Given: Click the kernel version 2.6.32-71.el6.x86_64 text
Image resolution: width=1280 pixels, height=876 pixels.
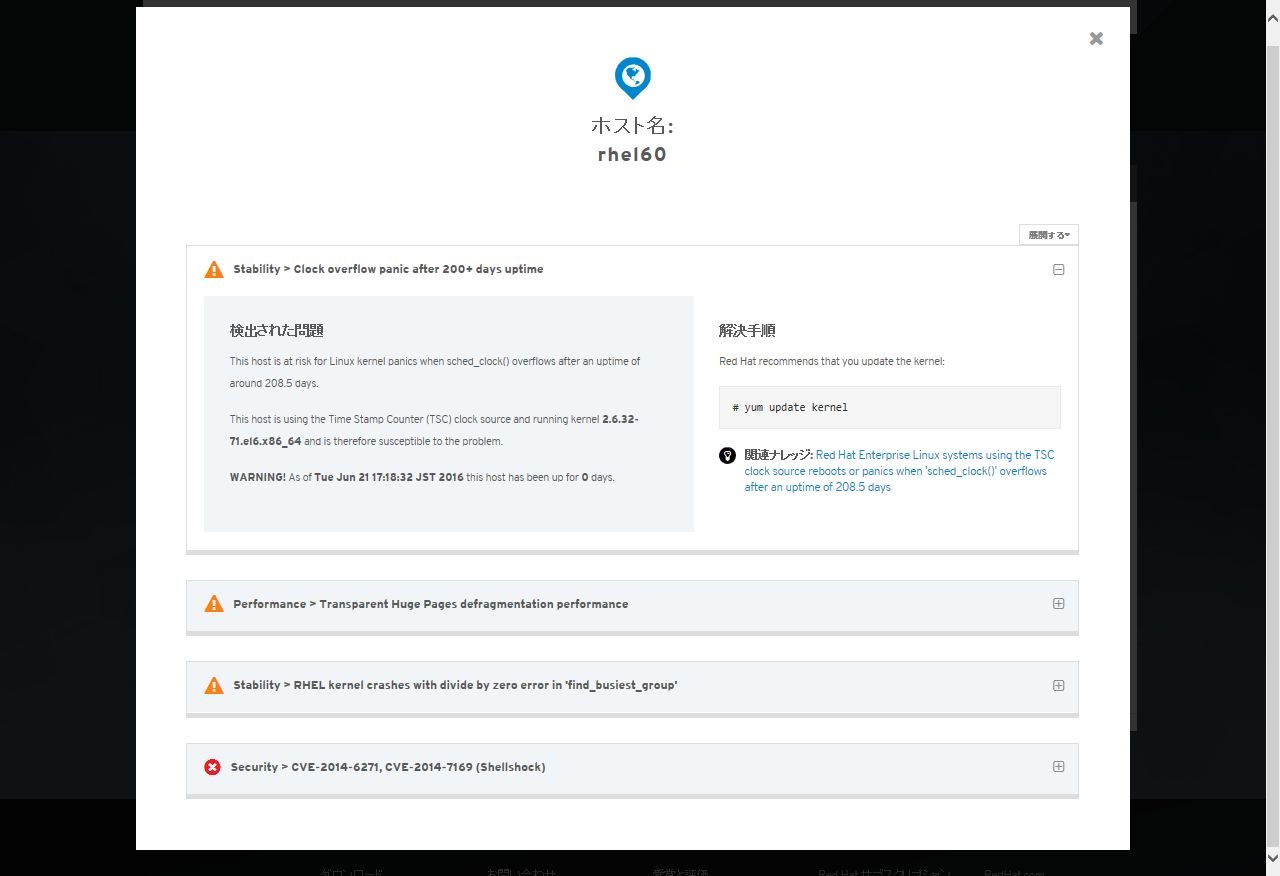Looking at the screenshot, I should 434,430.
